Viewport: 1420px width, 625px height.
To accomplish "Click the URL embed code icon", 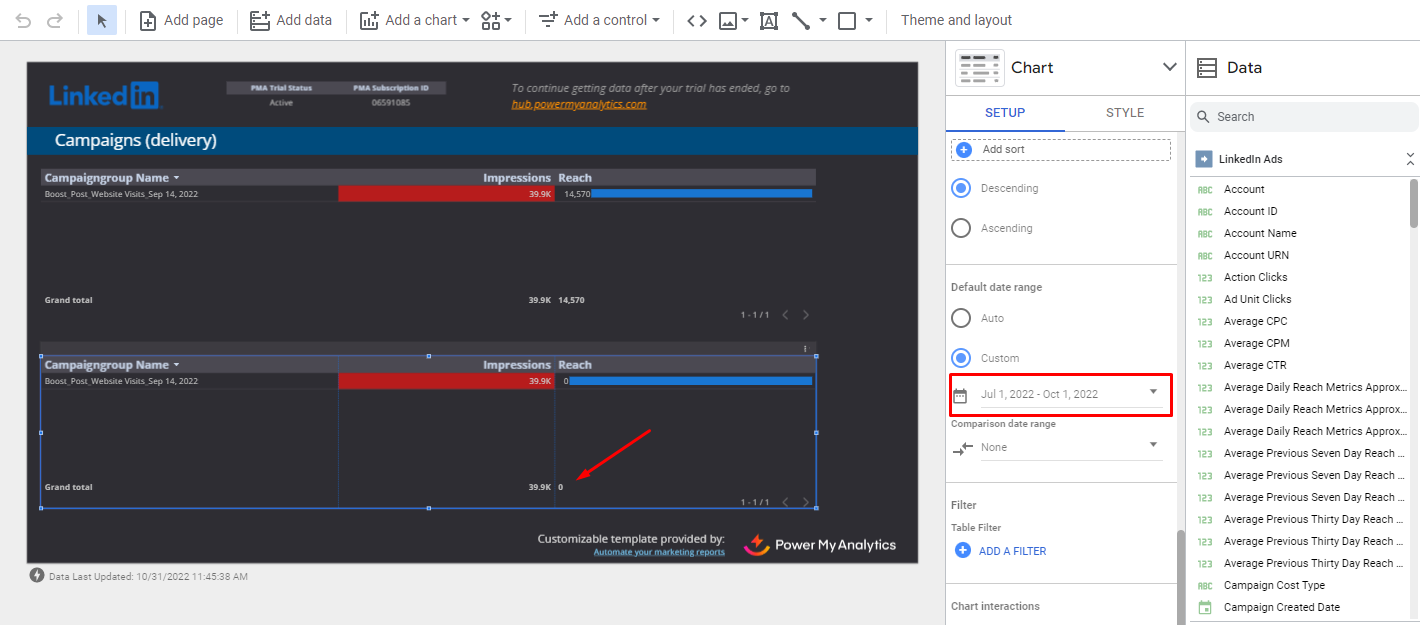I will click(697, 20).
